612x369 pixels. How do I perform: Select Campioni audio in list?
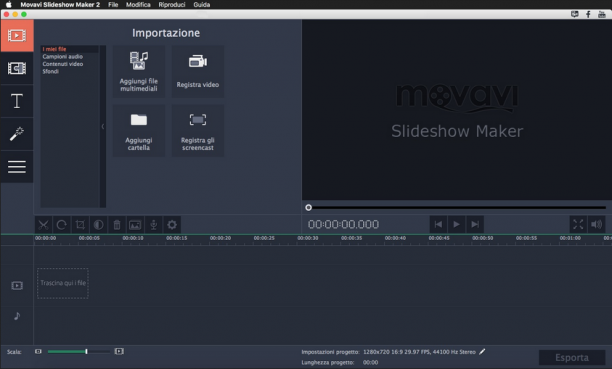point(63,57)
